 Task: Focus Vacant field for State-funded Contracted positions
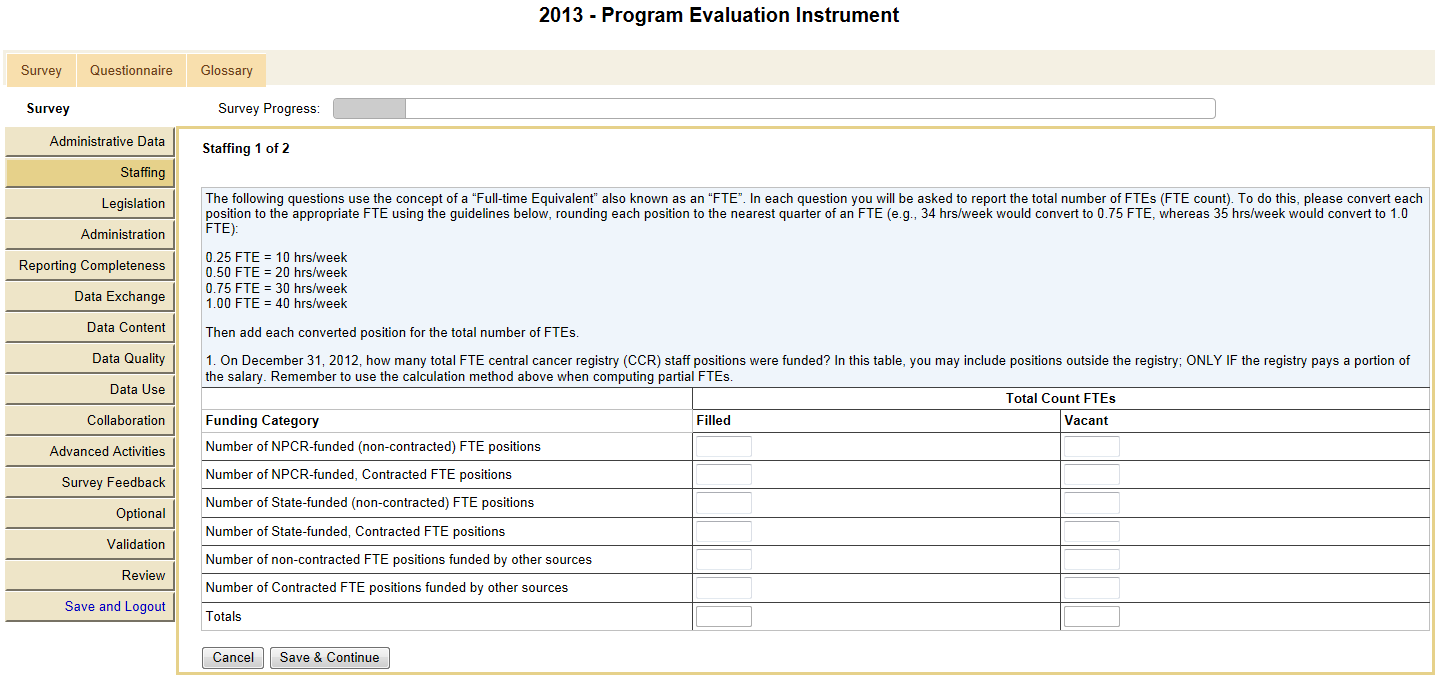(x=1092, y=532)
